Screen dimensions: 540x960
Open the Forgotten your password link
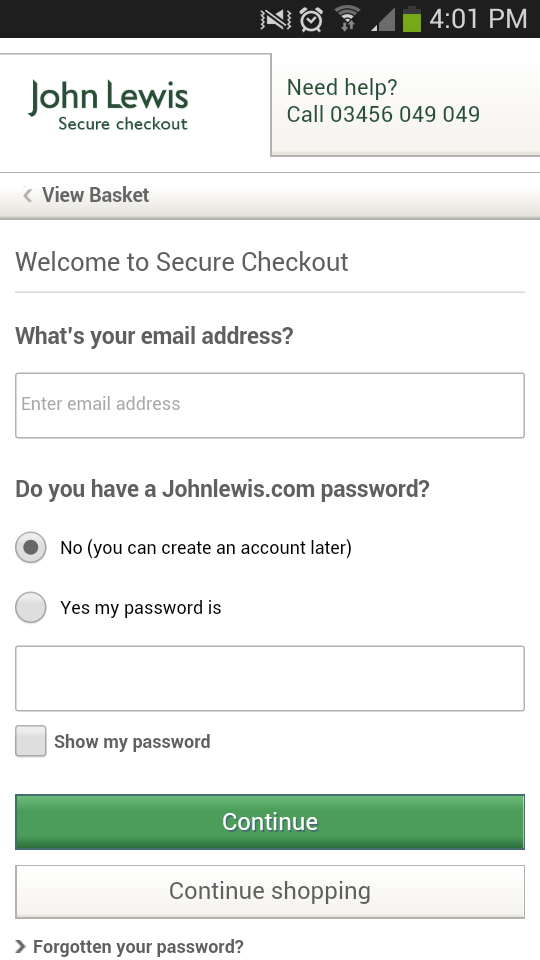tap(138, 947)
